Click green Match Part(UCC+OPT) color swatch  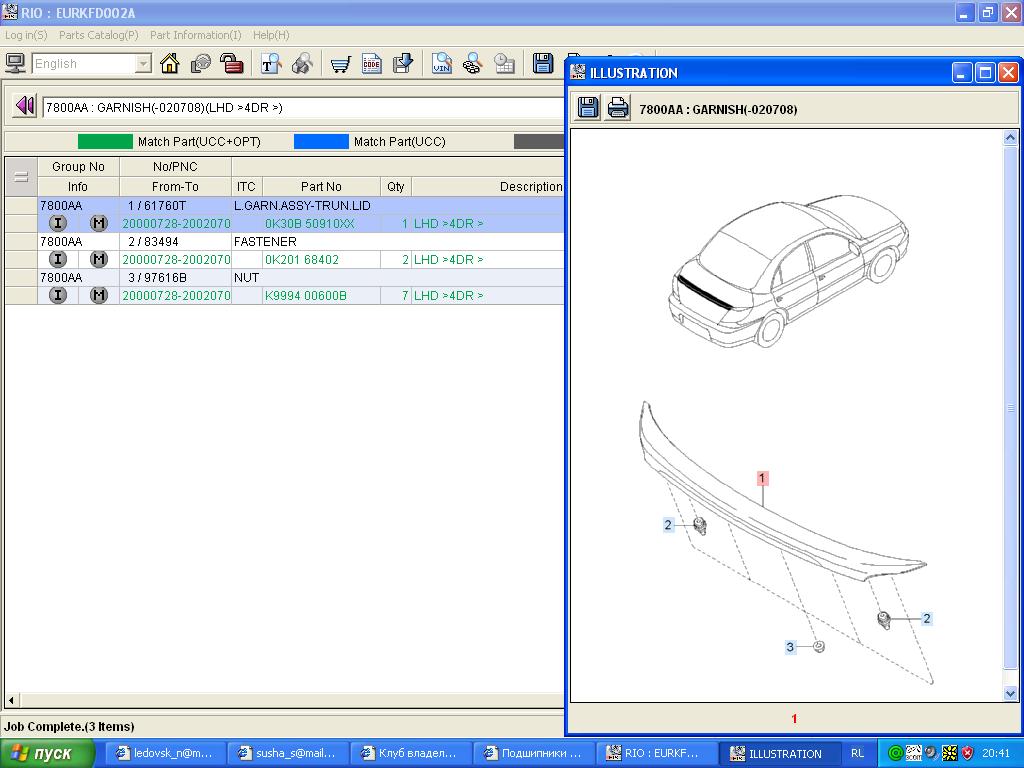click(105, 142)
